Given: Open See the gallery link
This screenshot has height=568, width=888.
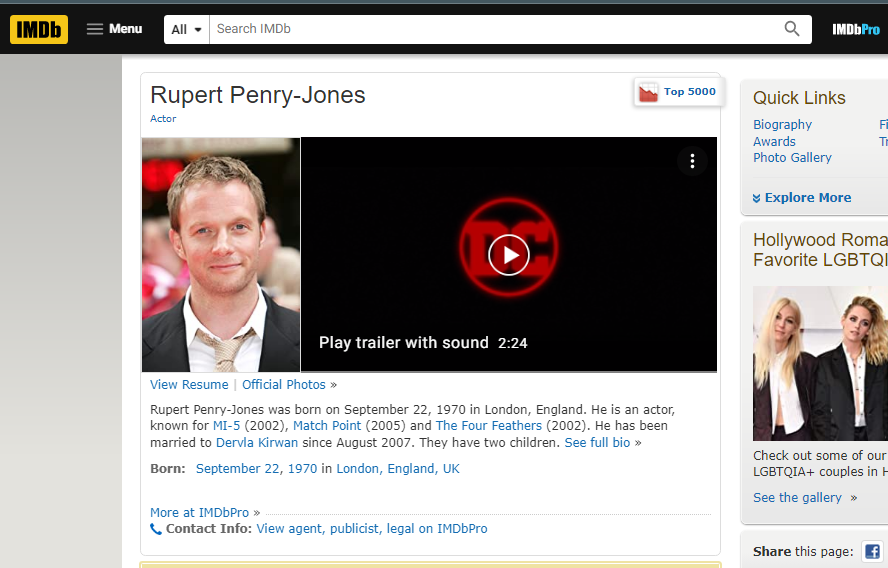Looking at the screenshot, I should 797,498.
